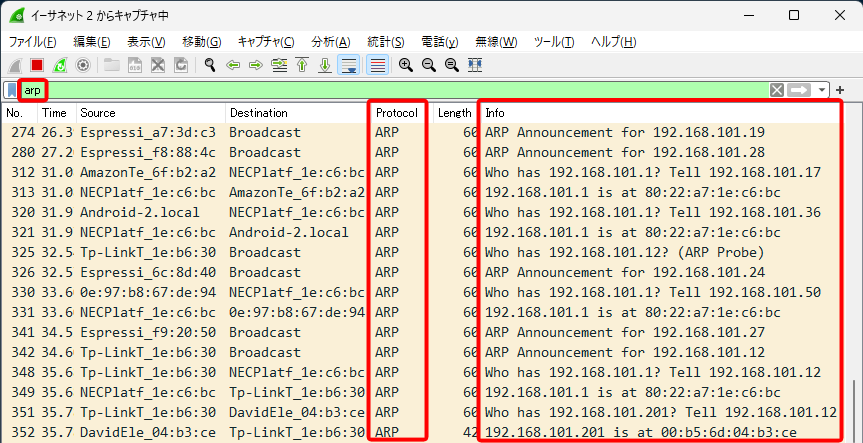The width and height of the screenshot is (863, 443).
Task: Jump to the first packet
Action: click(x=302, y=65)
